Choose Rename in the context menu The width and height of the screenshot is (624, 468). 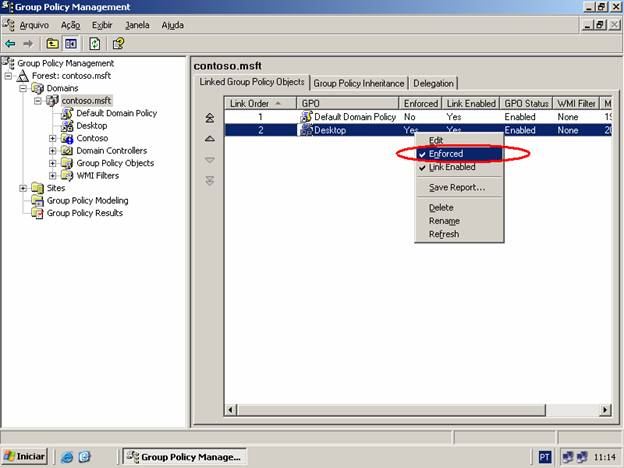458,221
